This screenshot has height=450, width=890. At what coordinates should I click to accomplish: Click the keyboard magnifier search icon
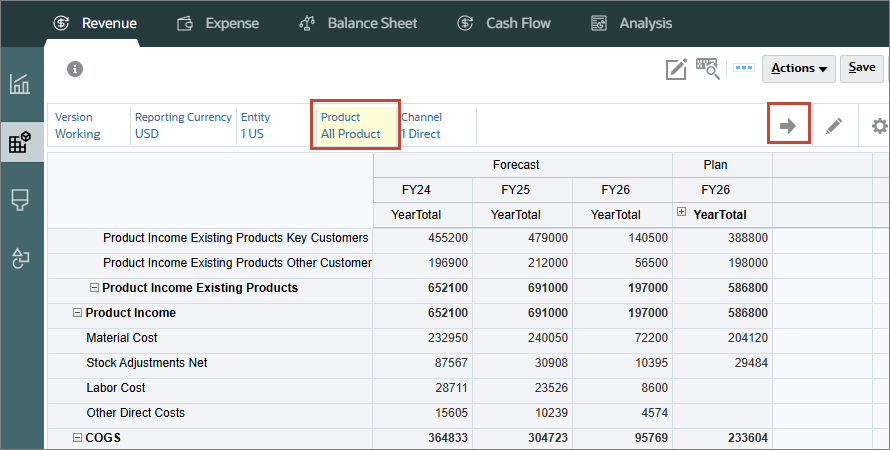click(x=708, y=69)
